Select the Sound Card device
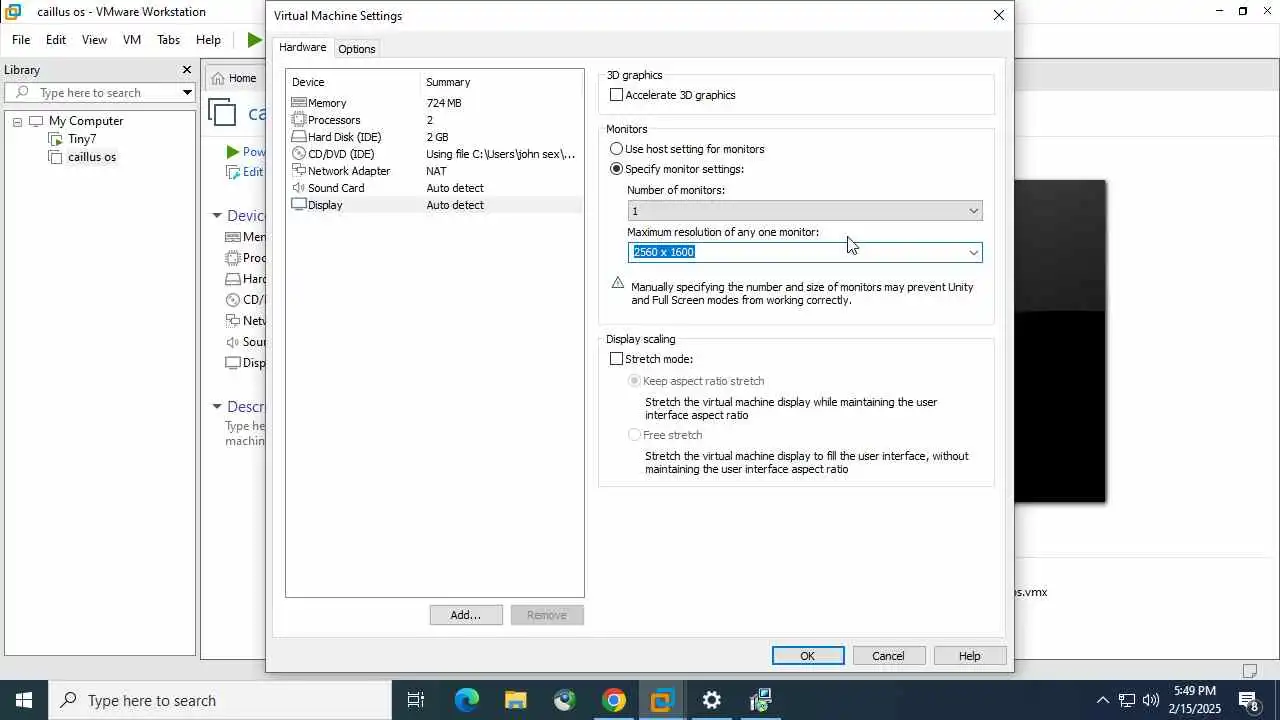 pyautogui.click(x=434, y=188)
